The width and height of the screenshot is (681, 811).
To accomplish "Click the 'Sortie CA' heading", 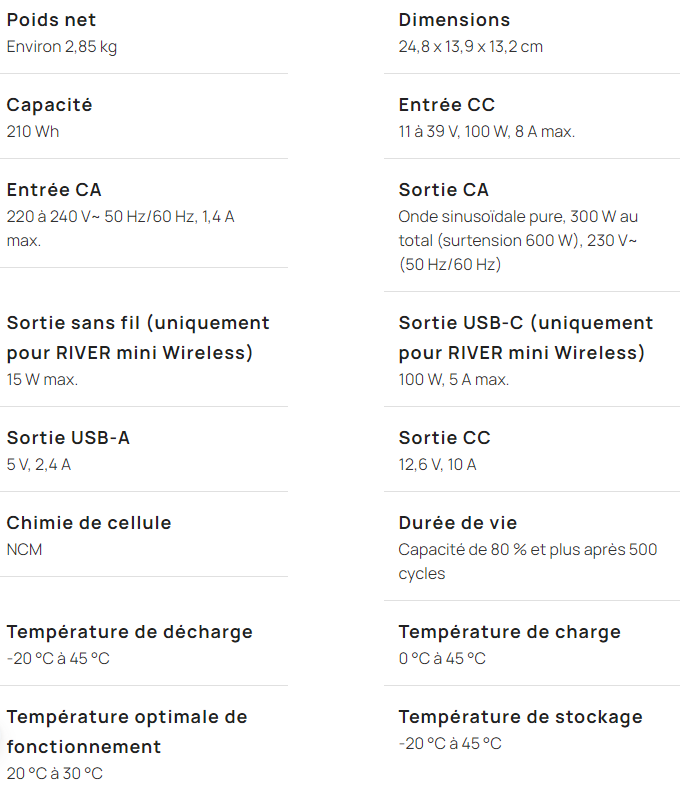I will pos(443,190).
